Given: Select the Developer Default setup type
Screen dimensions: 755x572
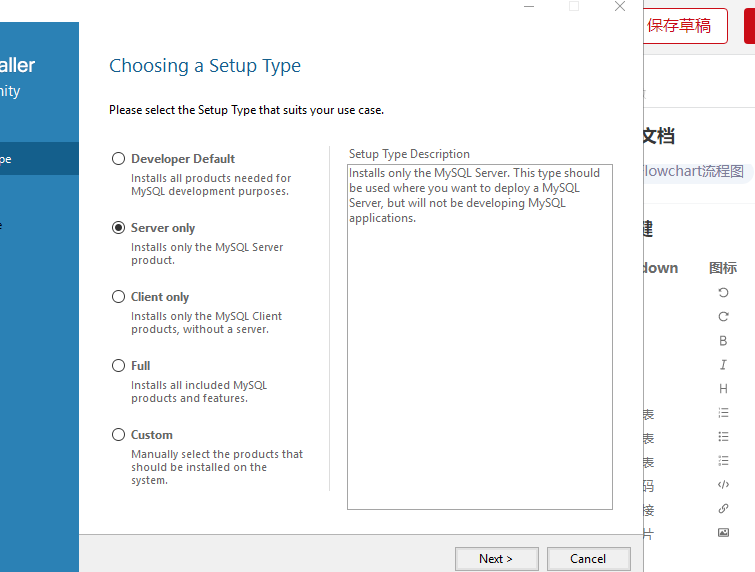Looking at the screenshot, I should pos(118,159).
